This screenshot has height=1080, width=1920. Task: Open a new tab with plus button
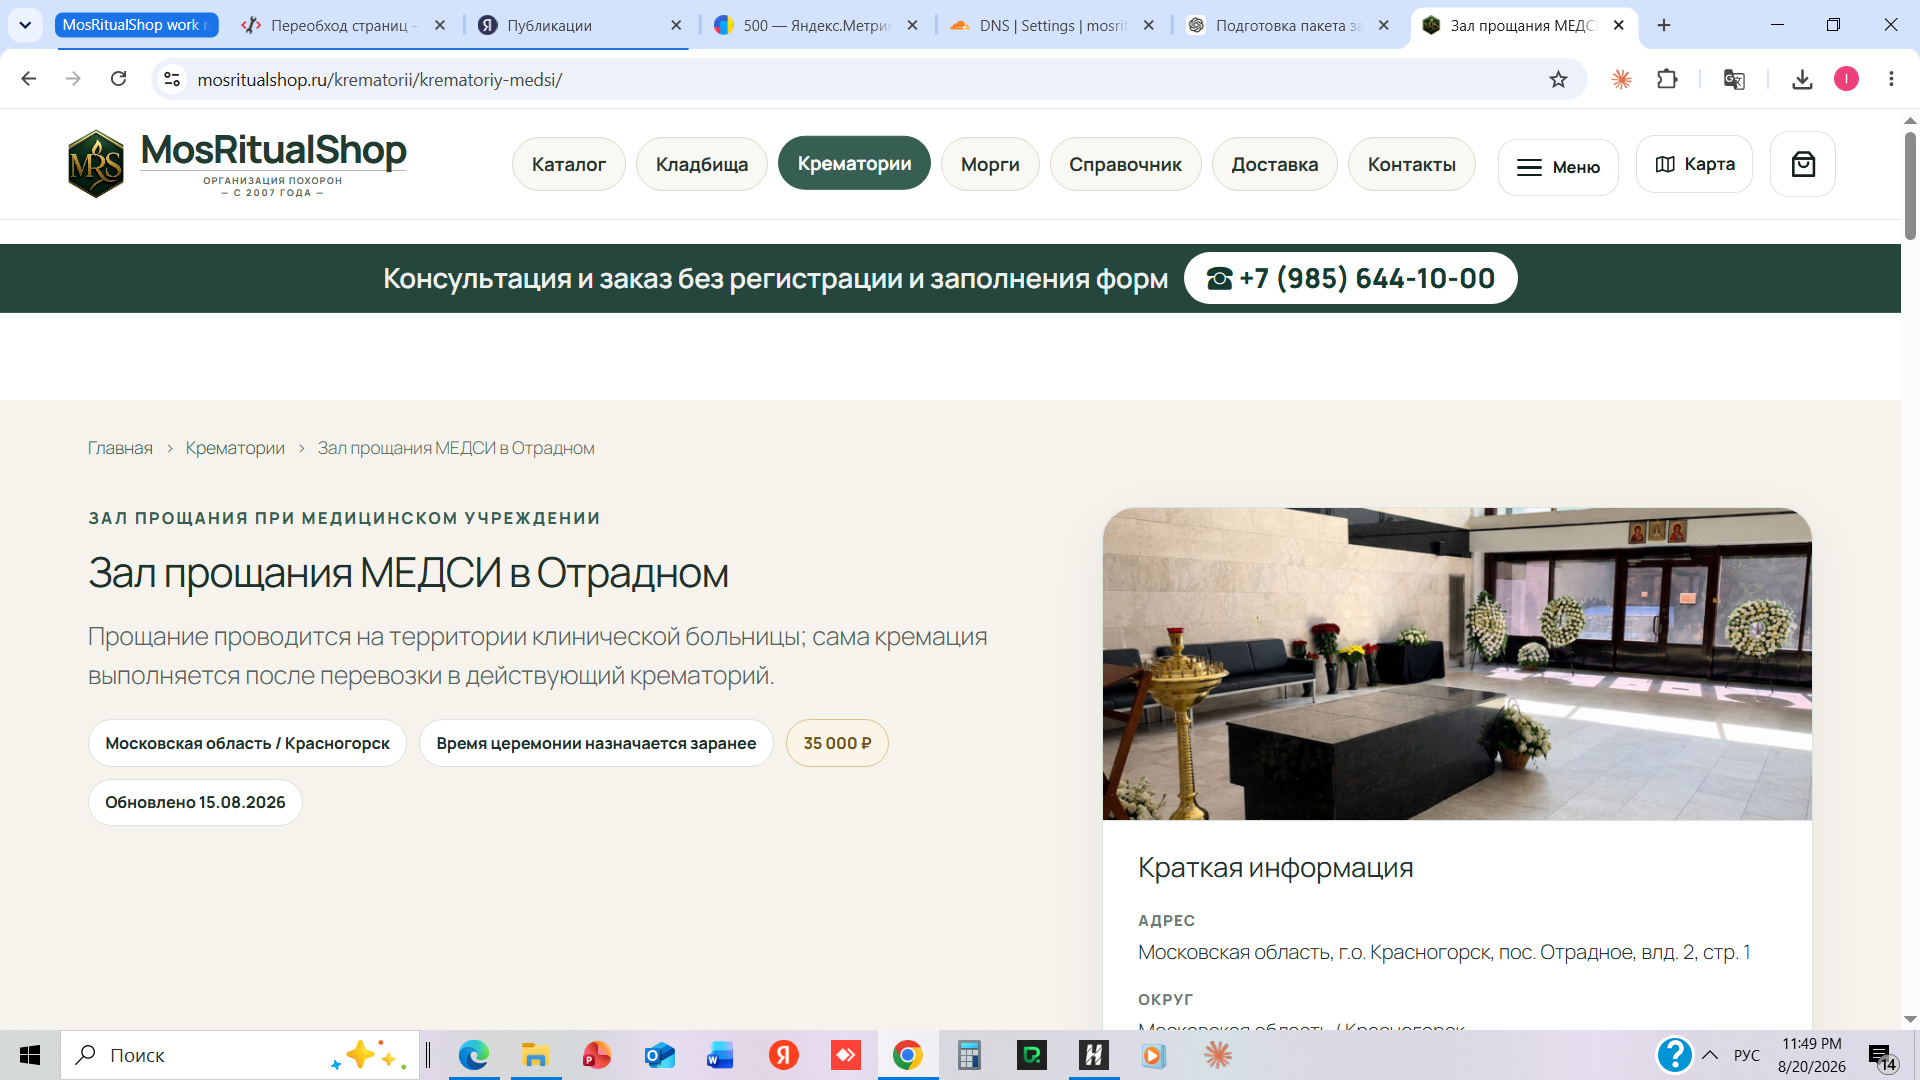click(x=1664, y=25)
